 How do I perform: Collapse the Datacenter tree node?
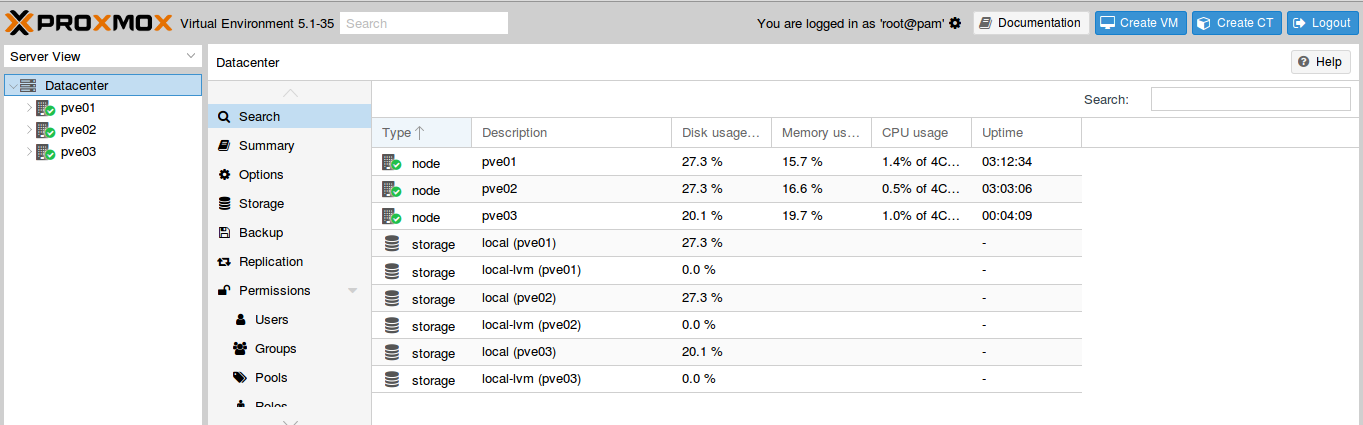[13, 86]
